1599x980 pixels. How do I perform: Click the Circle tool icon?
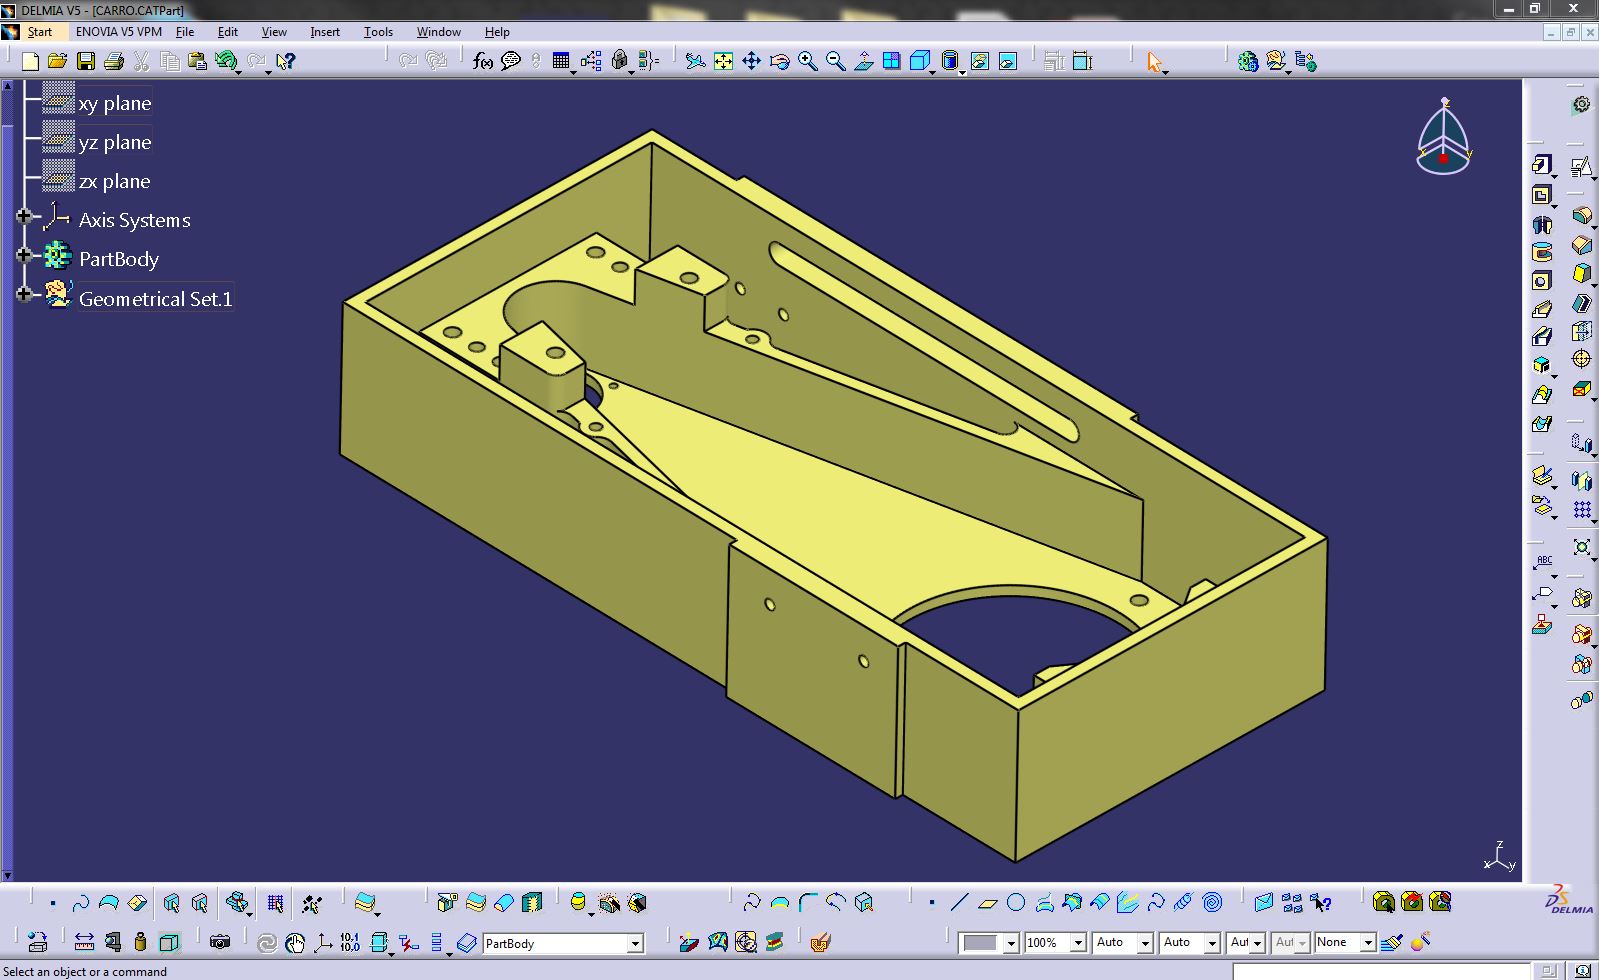pos(1016,903)
